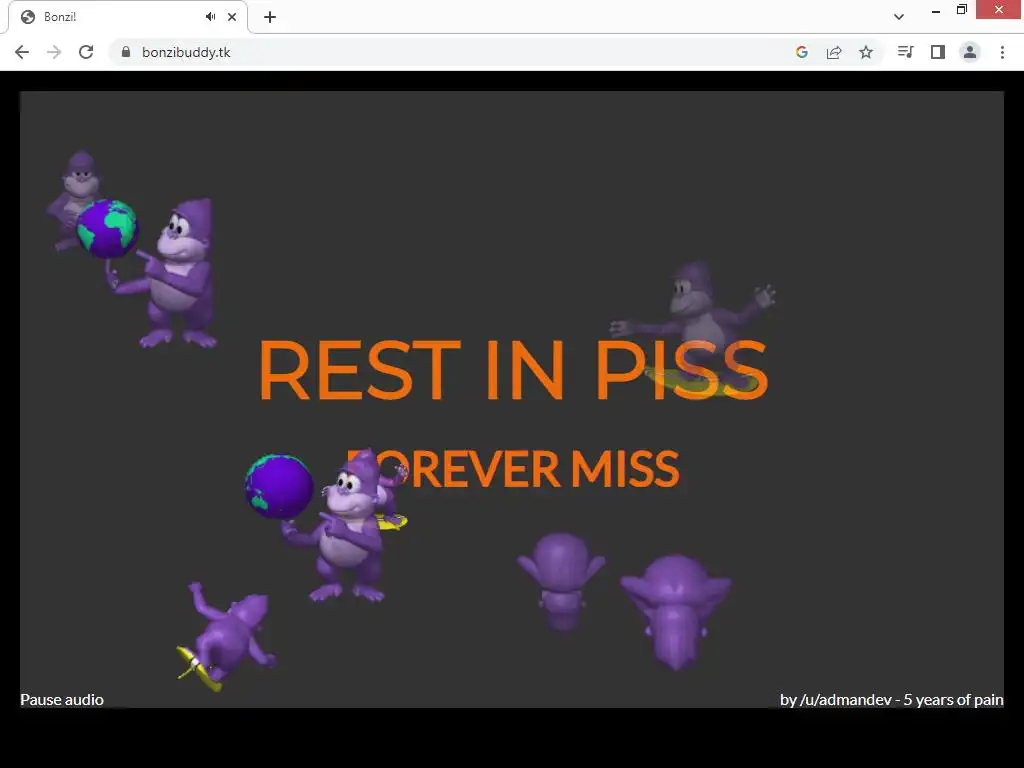
Task: Click the REST IN PISS heading
Action: click(x=513, y=370)
